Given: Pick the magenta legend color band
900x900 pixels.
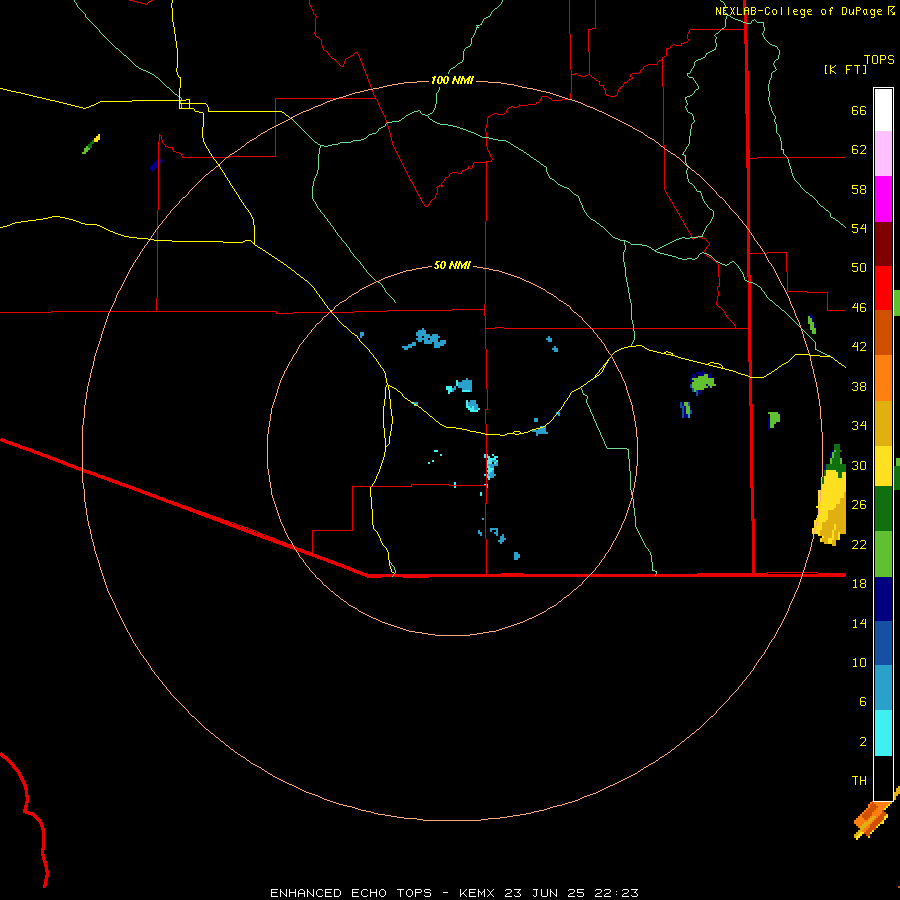Looking at the screenshot, I should point(883,199).
